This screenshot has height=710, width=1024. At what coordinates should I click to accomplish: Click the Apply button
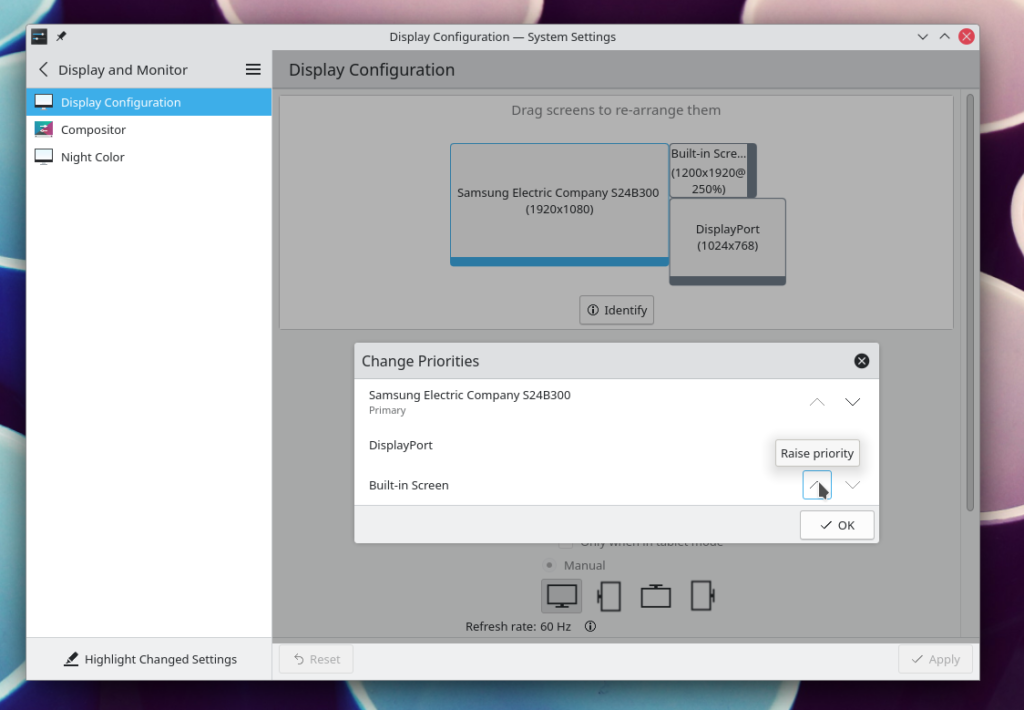coord(935,659)
